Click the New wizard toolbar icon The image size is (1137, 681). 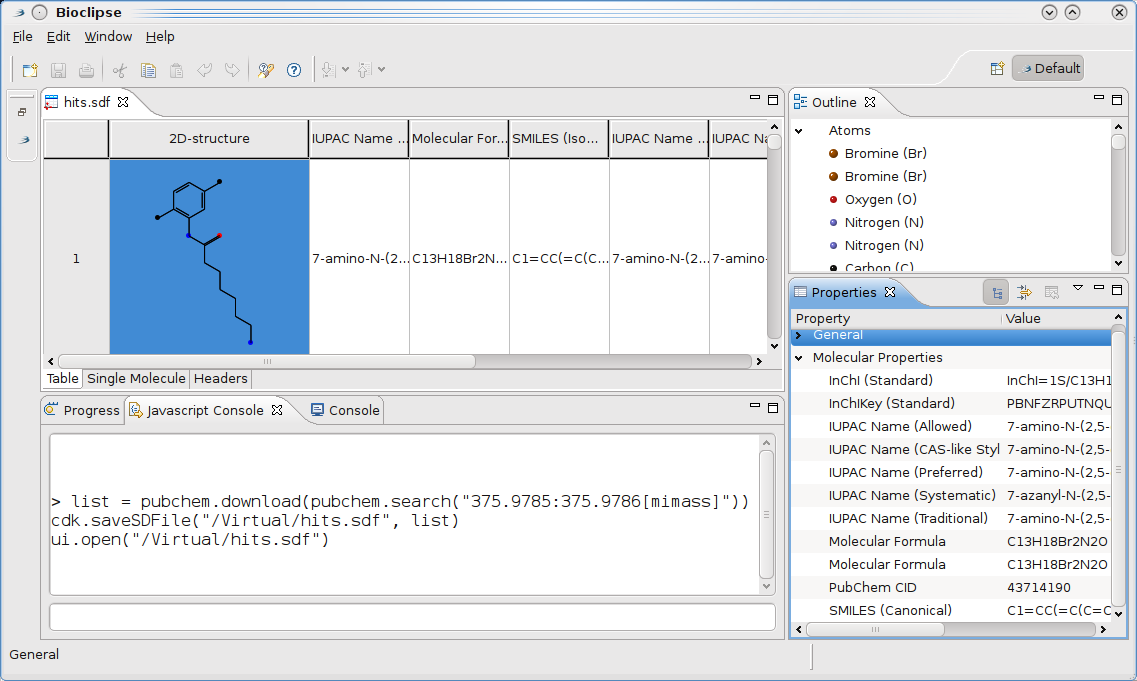(30, 70)
